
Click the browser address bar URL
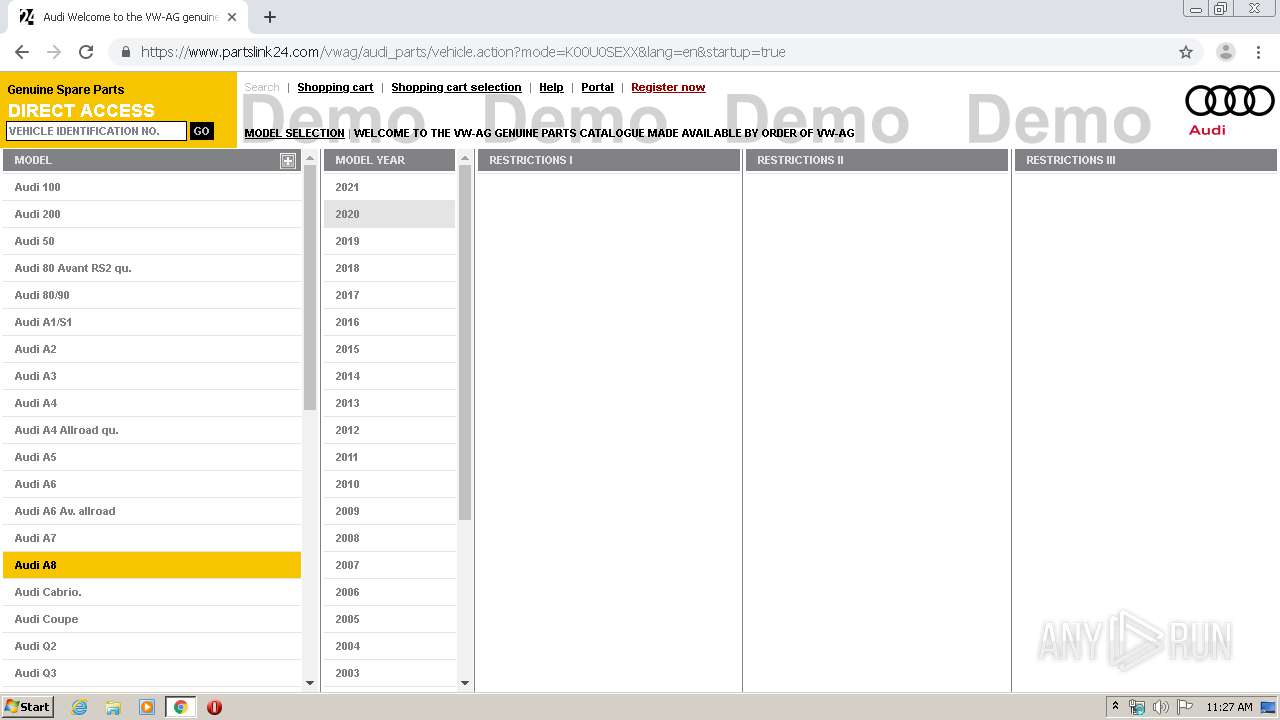(463, 52)
